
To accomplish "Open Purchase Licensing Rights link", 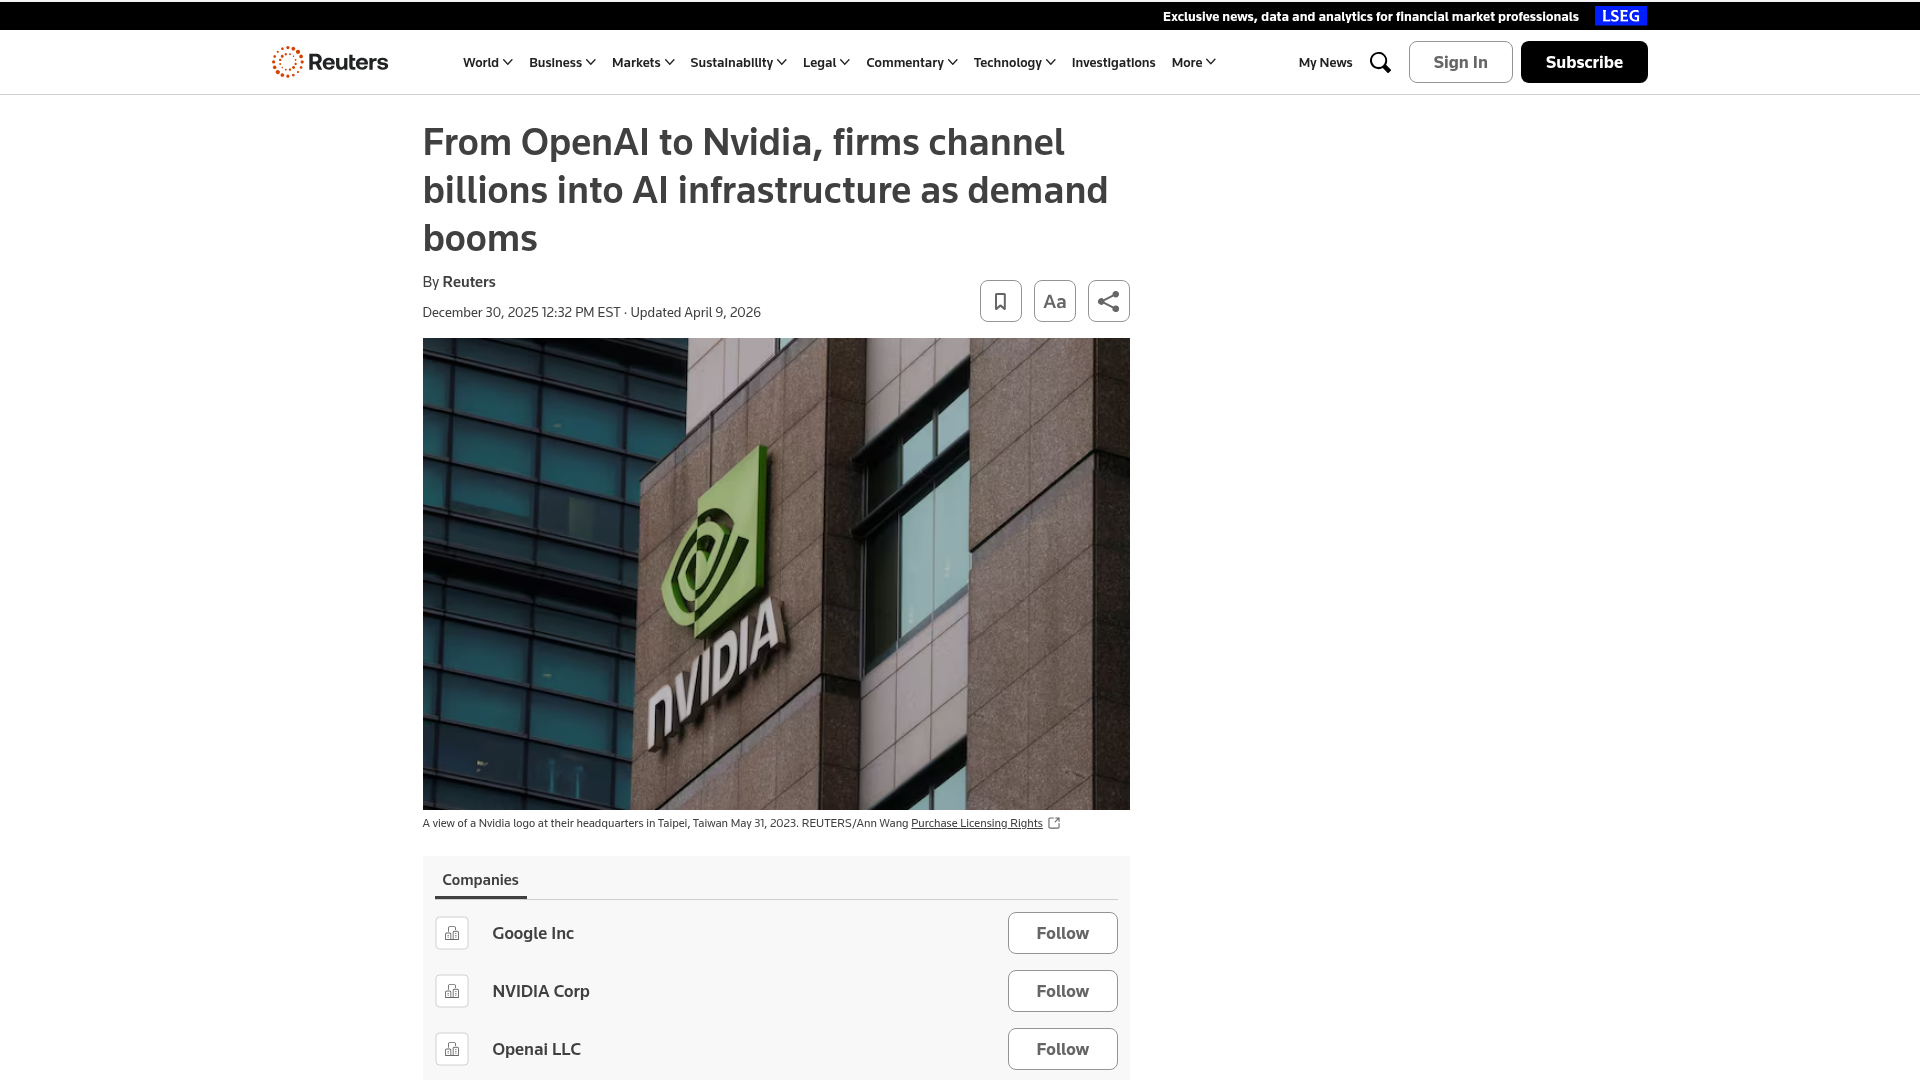I will [x=976, y=823].
